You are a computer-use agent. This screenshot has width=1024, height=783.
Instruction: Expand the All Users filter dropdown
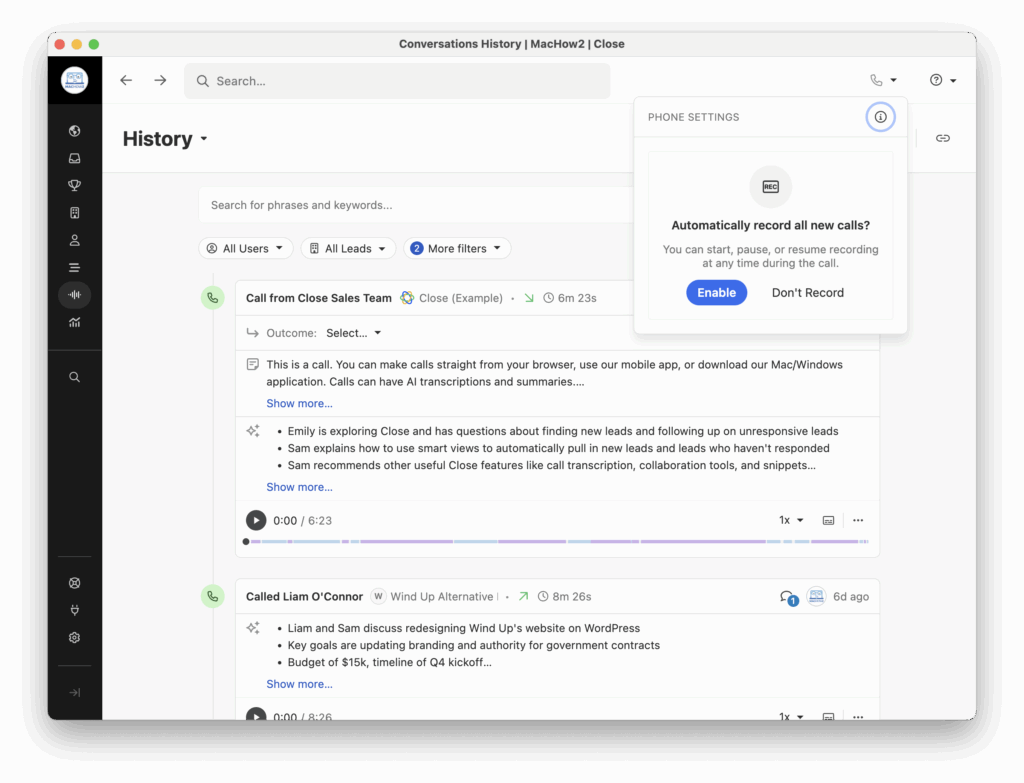[245, 249]
